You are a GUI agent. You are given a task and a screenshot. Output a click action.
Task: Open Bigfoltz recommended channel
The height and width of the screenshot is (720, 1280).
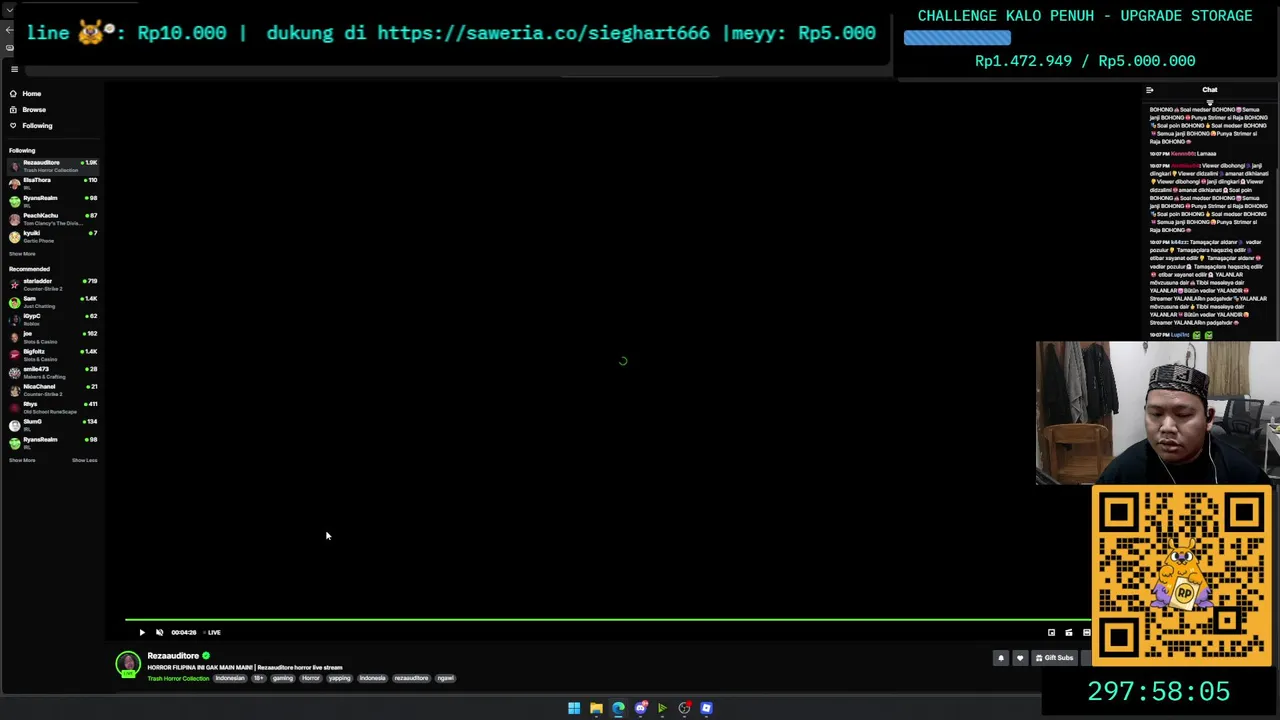pos(53,354)
